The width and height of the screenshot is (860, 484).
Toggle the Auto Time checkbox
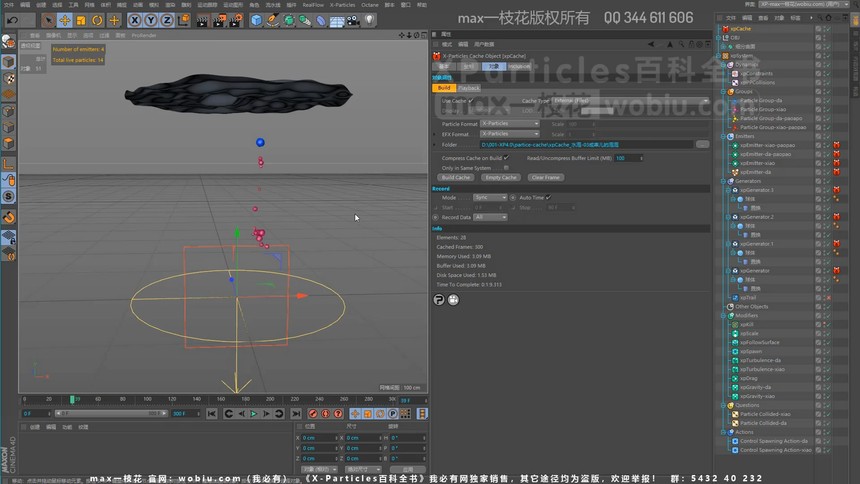[548, 197]
